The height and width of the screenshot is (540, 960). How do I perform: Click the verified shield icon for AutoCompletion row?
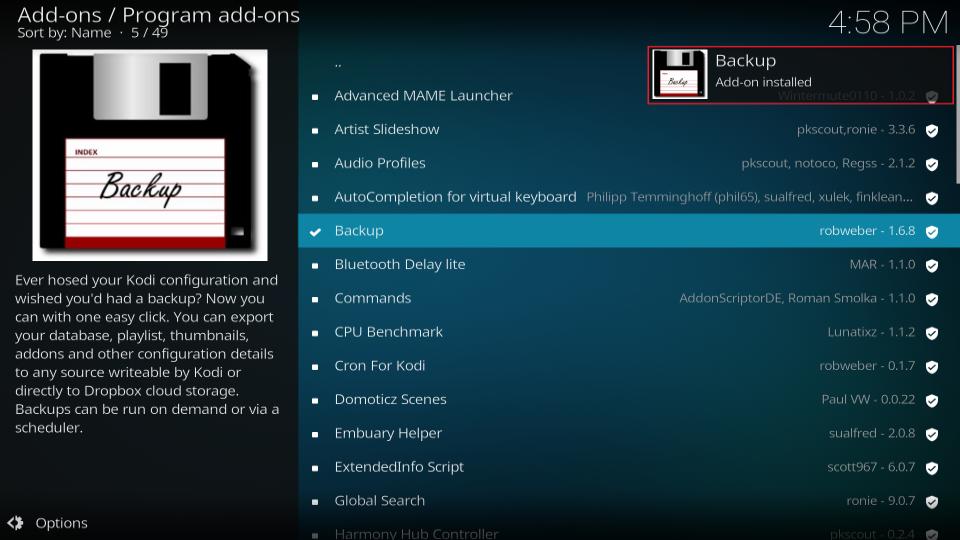[932, 198]
